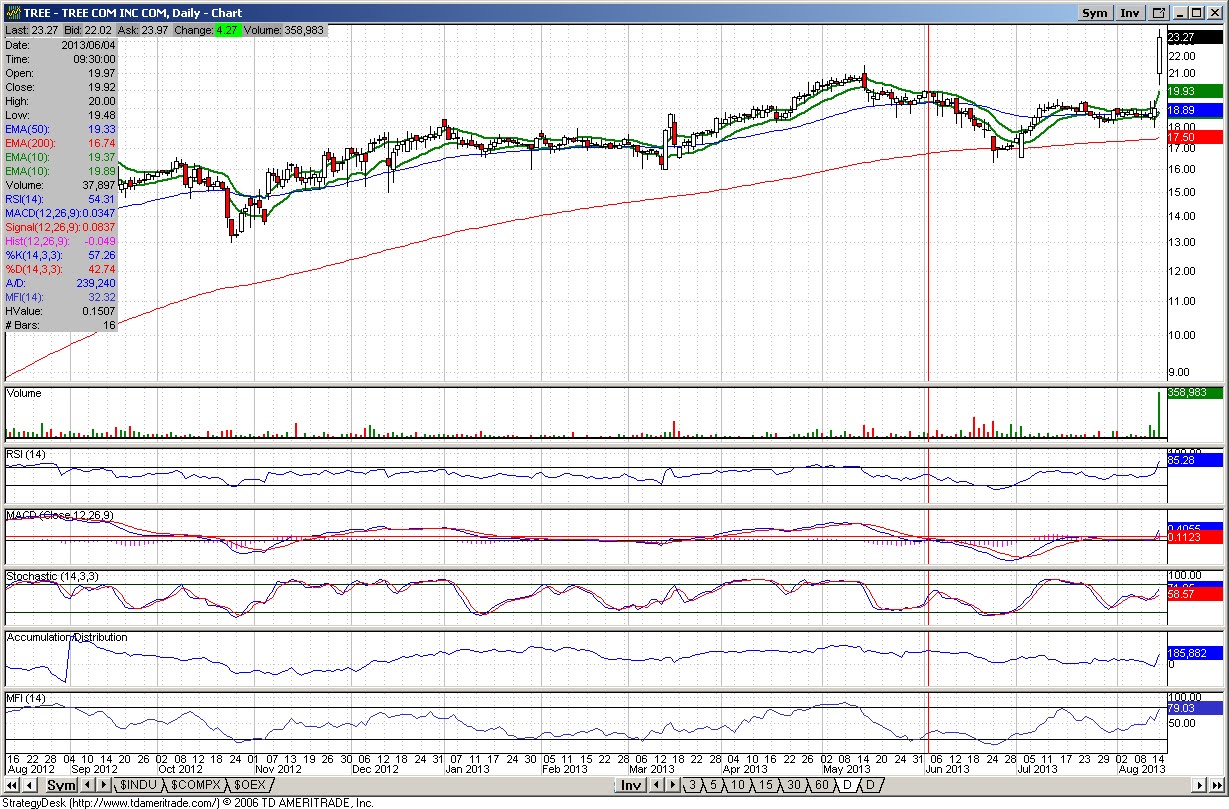The image size is (1229, 809).
Task: Click the last white candlestick near 23.27
Action: click(1159, 55)
